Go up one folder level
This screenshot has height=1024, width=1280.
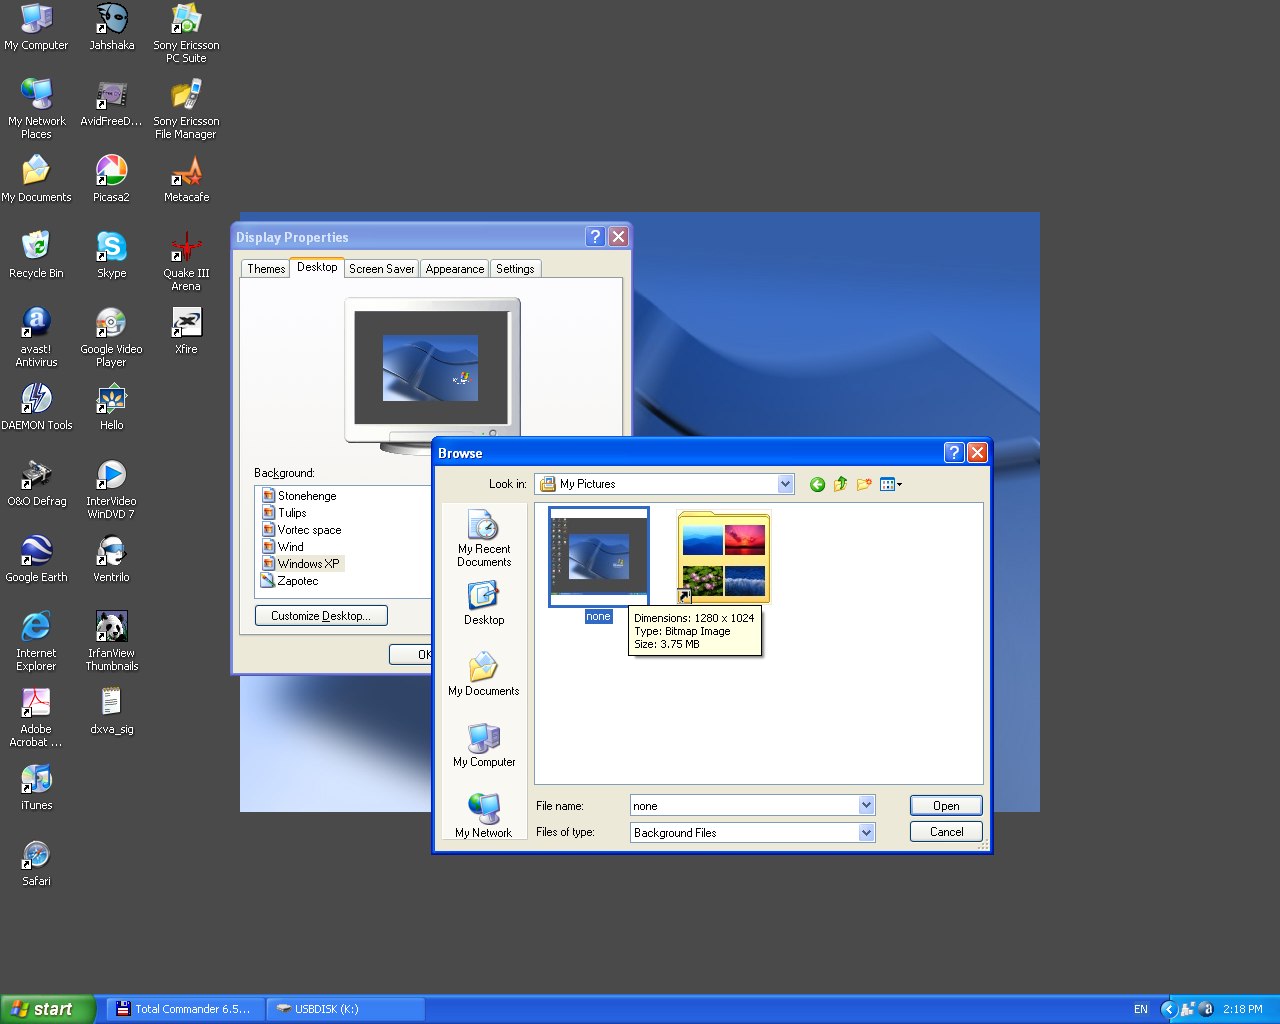click(840, 484)
